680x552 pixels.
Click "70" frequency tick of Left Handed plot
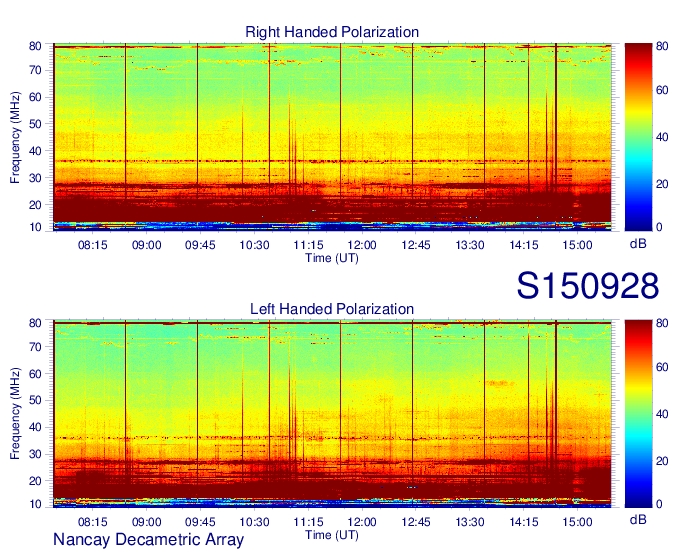pos(35,346)
